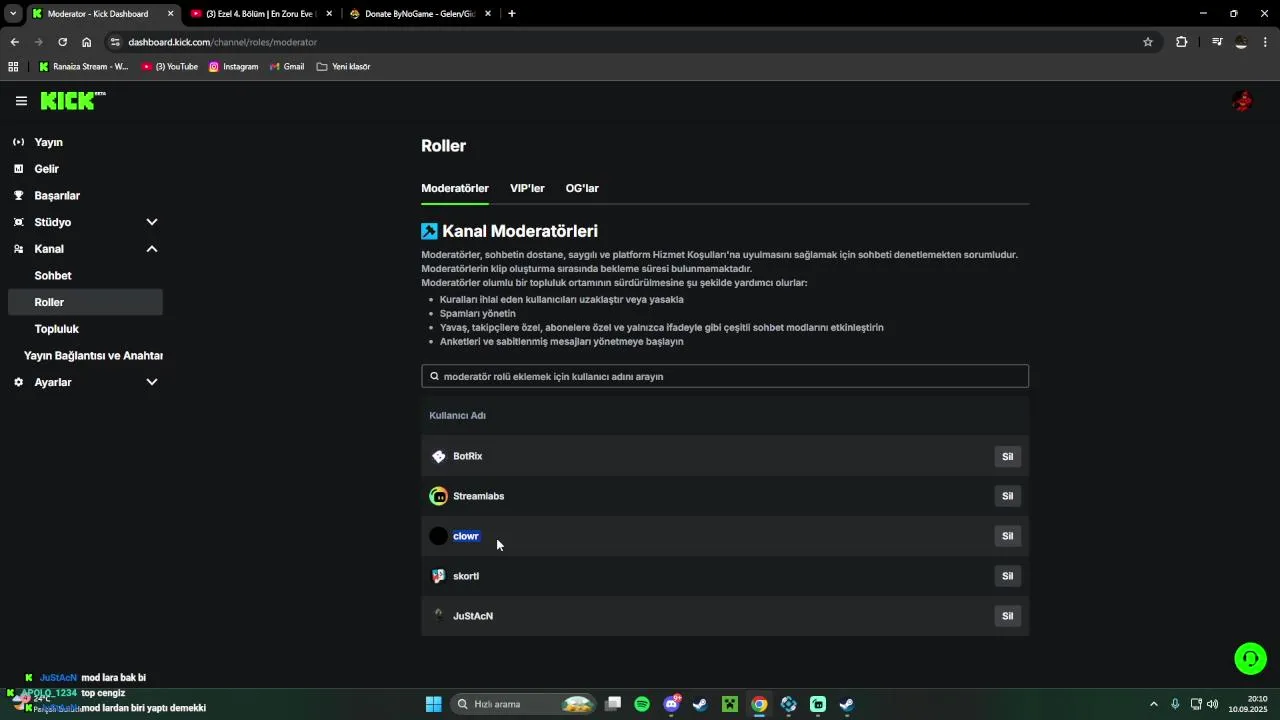Click the username skortl
The image size is (1280, 720).
(466, 576)
